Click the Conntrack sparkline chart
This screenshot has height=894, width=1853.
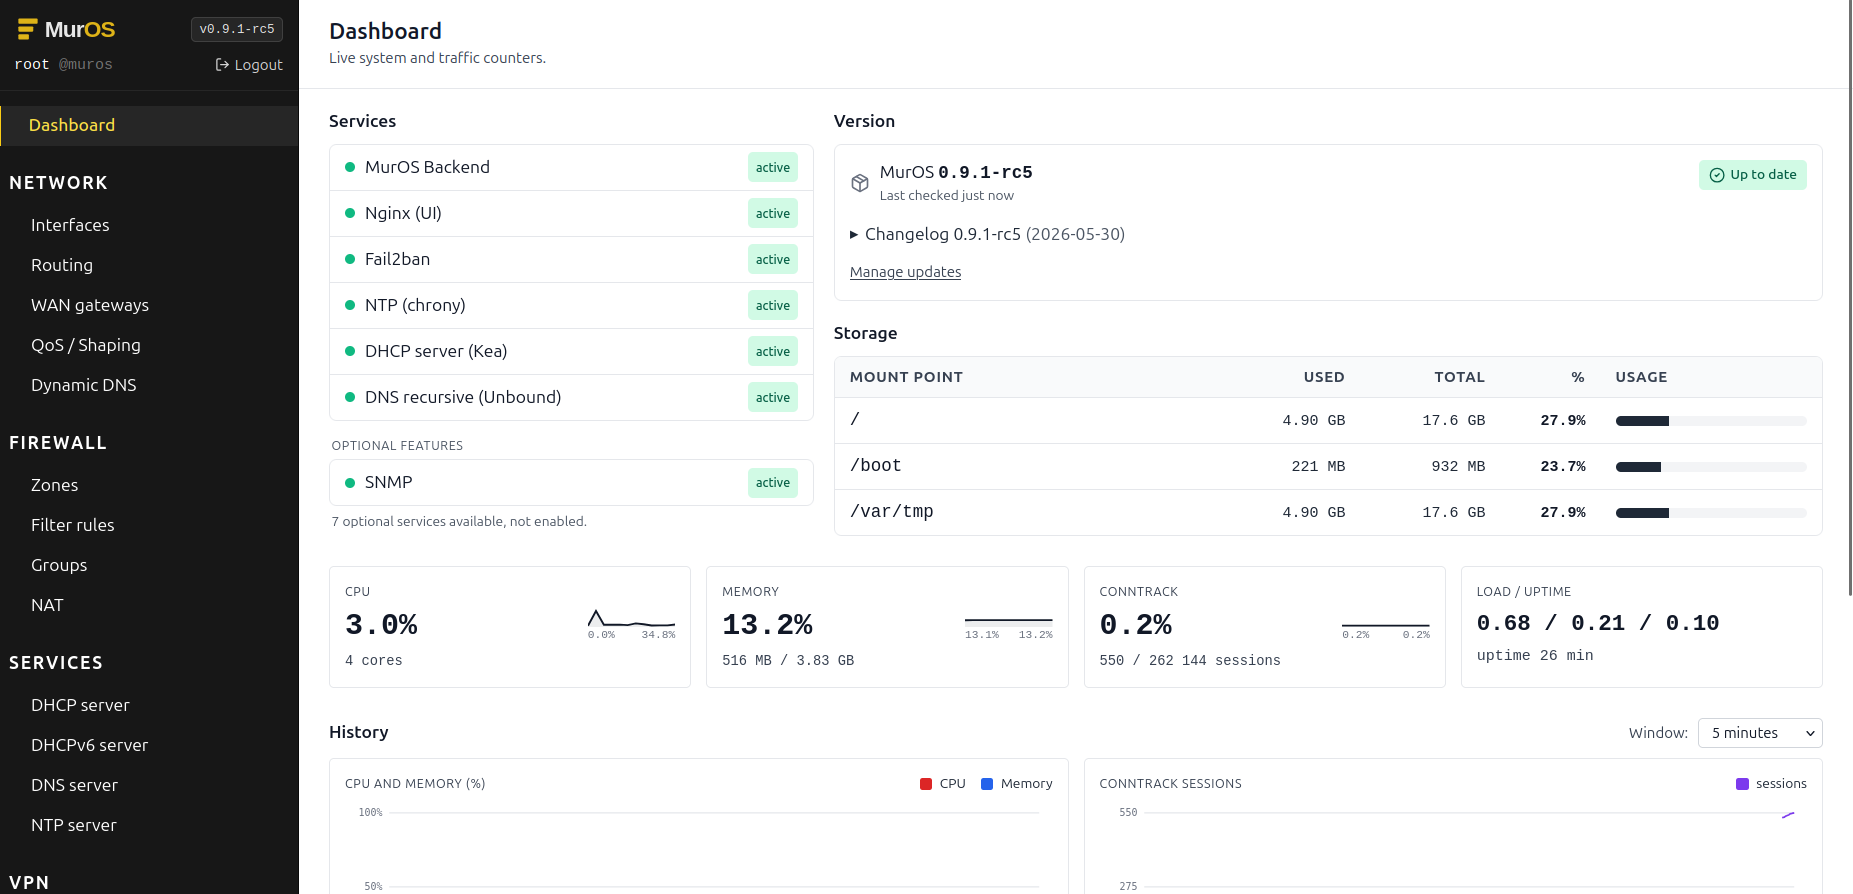point(1385,625)
